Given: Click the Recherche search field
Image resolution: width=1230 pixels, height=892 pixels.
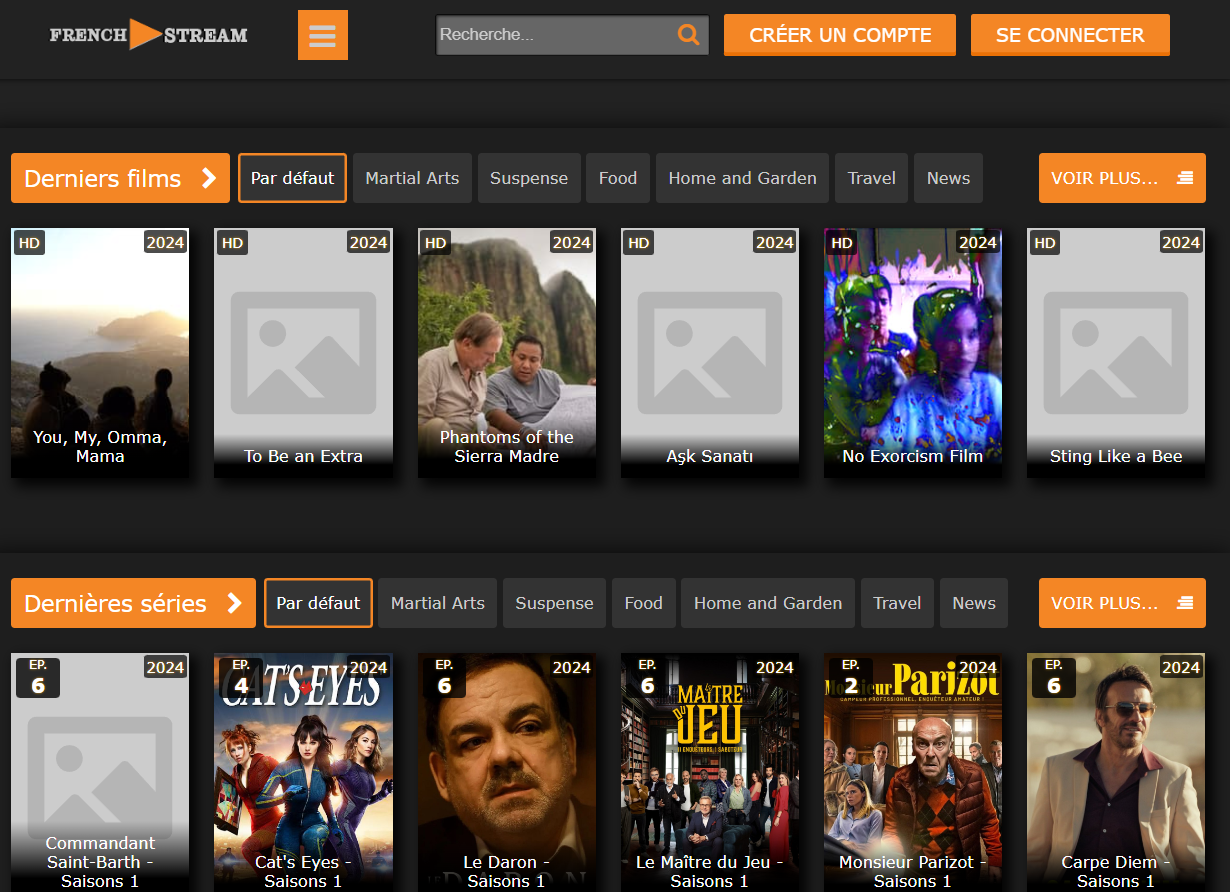Looking at the screenshot, I should pyautogui.click(x=555, y=35).
